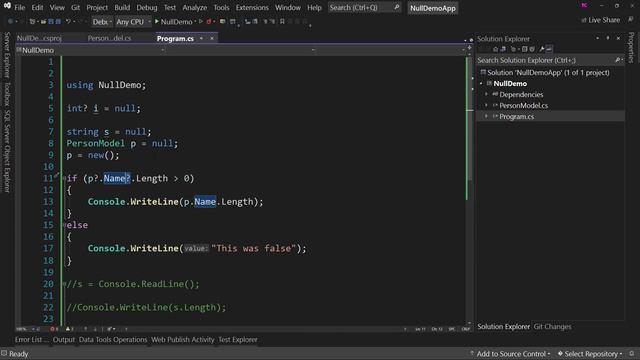Image resolution: width=640 pixels, height=360 pixels.
Task: Open the Web Publish Activity tab
Action: [182, 340]
